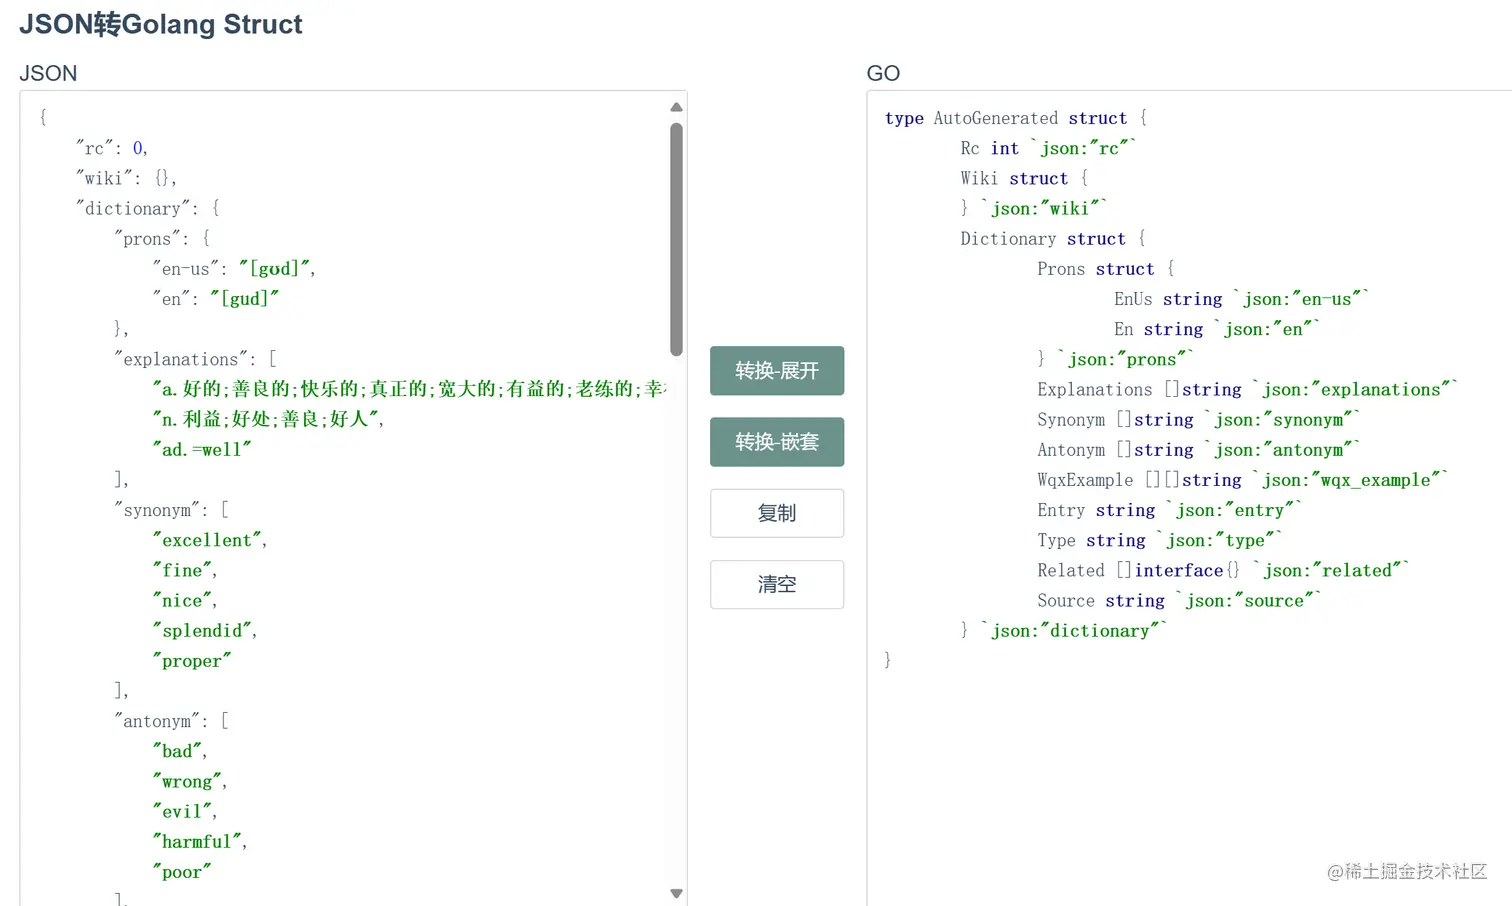
Task: Click the Entry string field line
Action: (x=1169, y=510)
